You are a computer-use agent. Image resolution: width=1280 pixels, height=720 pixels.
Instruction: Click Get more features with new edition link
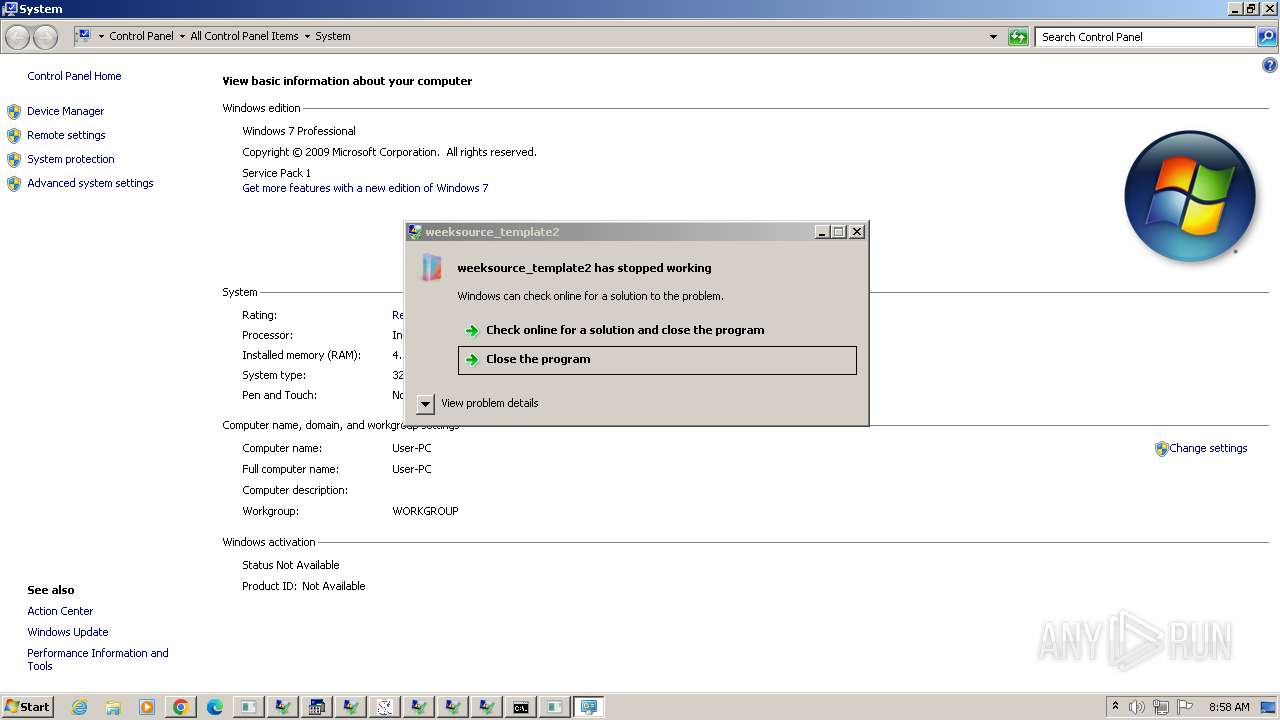pyautogui.click(x=365, y=188)
